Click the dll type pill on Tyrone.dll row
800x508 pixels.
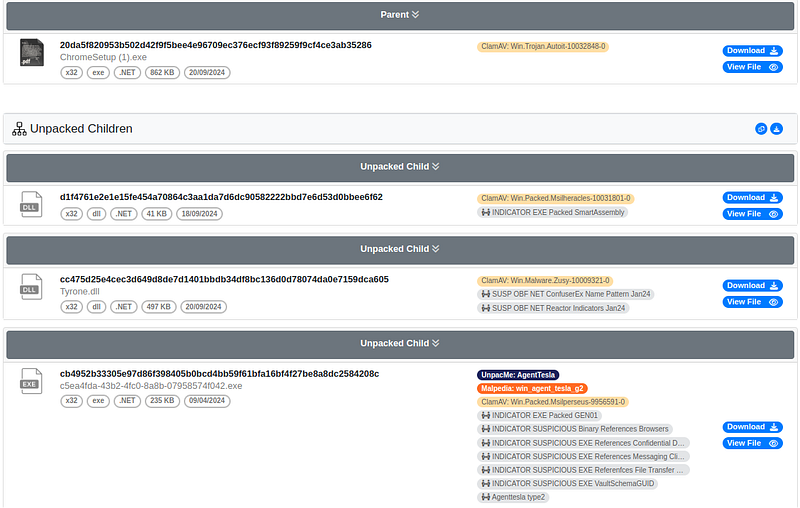pyautogui.click(x=96, y=307)
